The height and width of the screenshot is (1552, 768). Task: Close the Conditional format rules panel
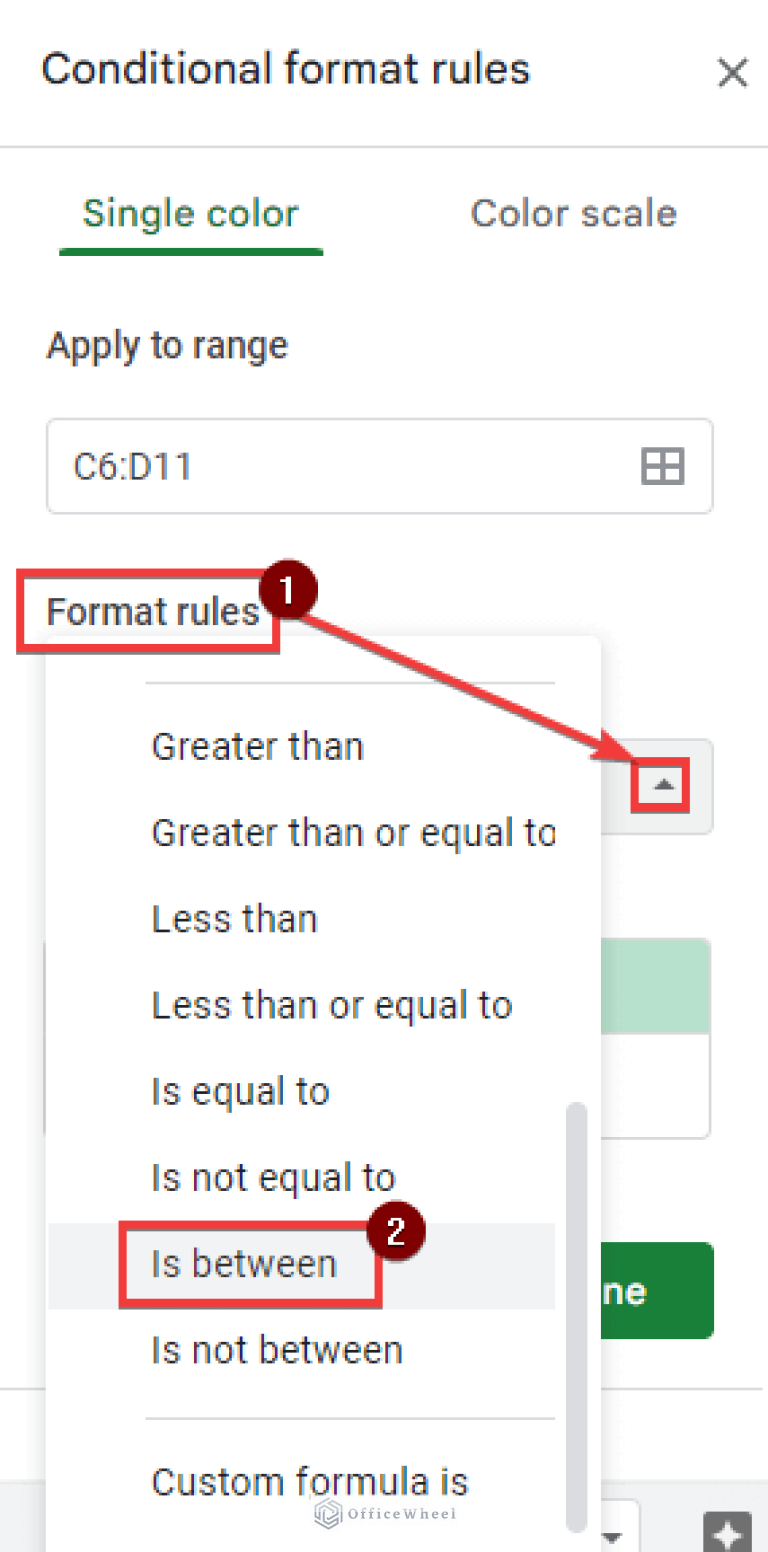point(733,72)
